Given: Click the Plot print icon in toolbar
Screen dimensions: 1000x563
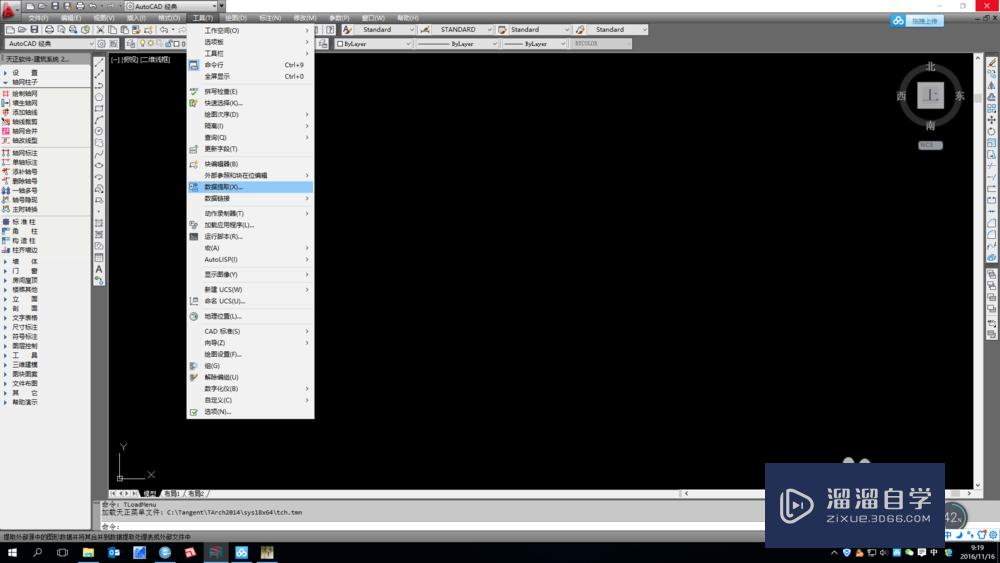Looking at the screenshot, I should [49, 30].
